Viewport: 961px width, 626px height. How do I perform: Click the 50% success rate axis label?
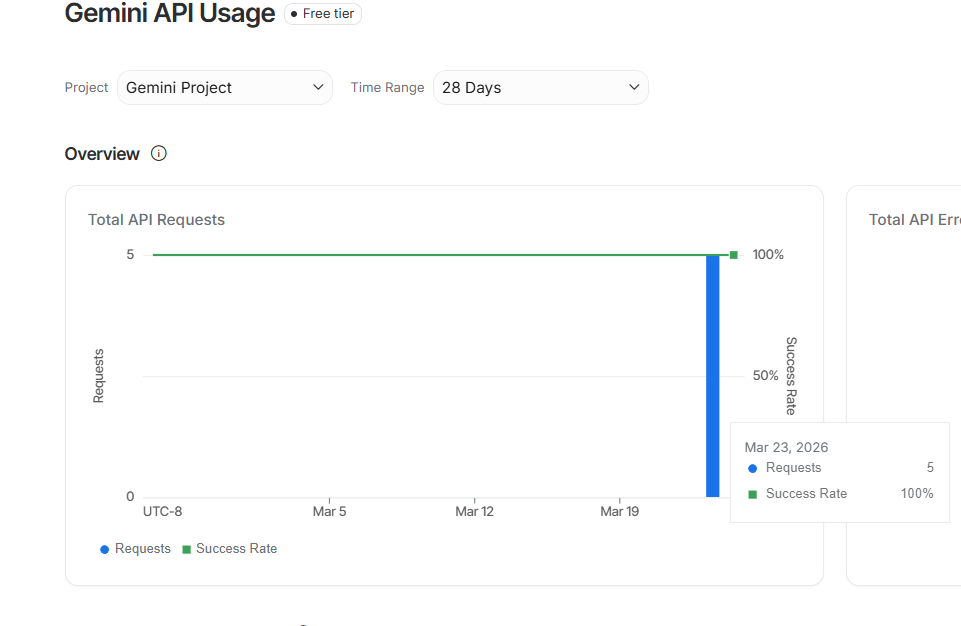pyautogui.click(x=765, y=375)
